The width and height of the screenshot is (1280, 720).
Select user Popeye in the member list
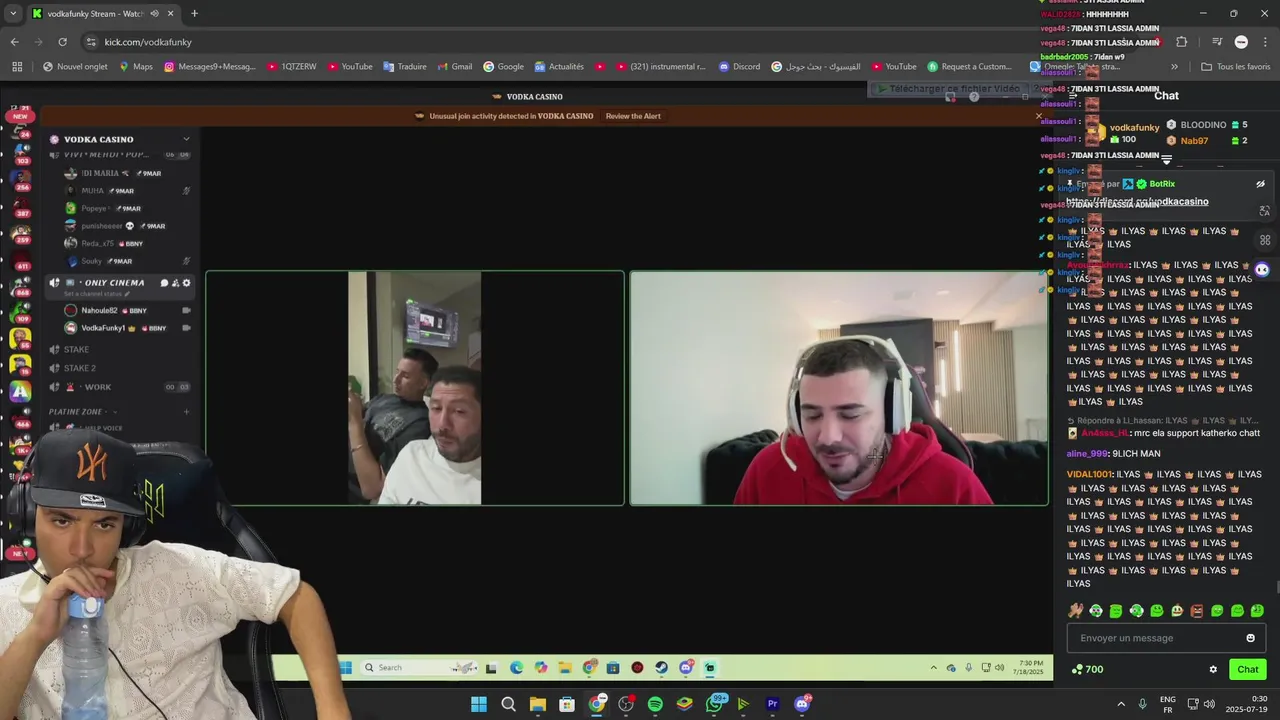pyautogui.click(x=94, y=208)
